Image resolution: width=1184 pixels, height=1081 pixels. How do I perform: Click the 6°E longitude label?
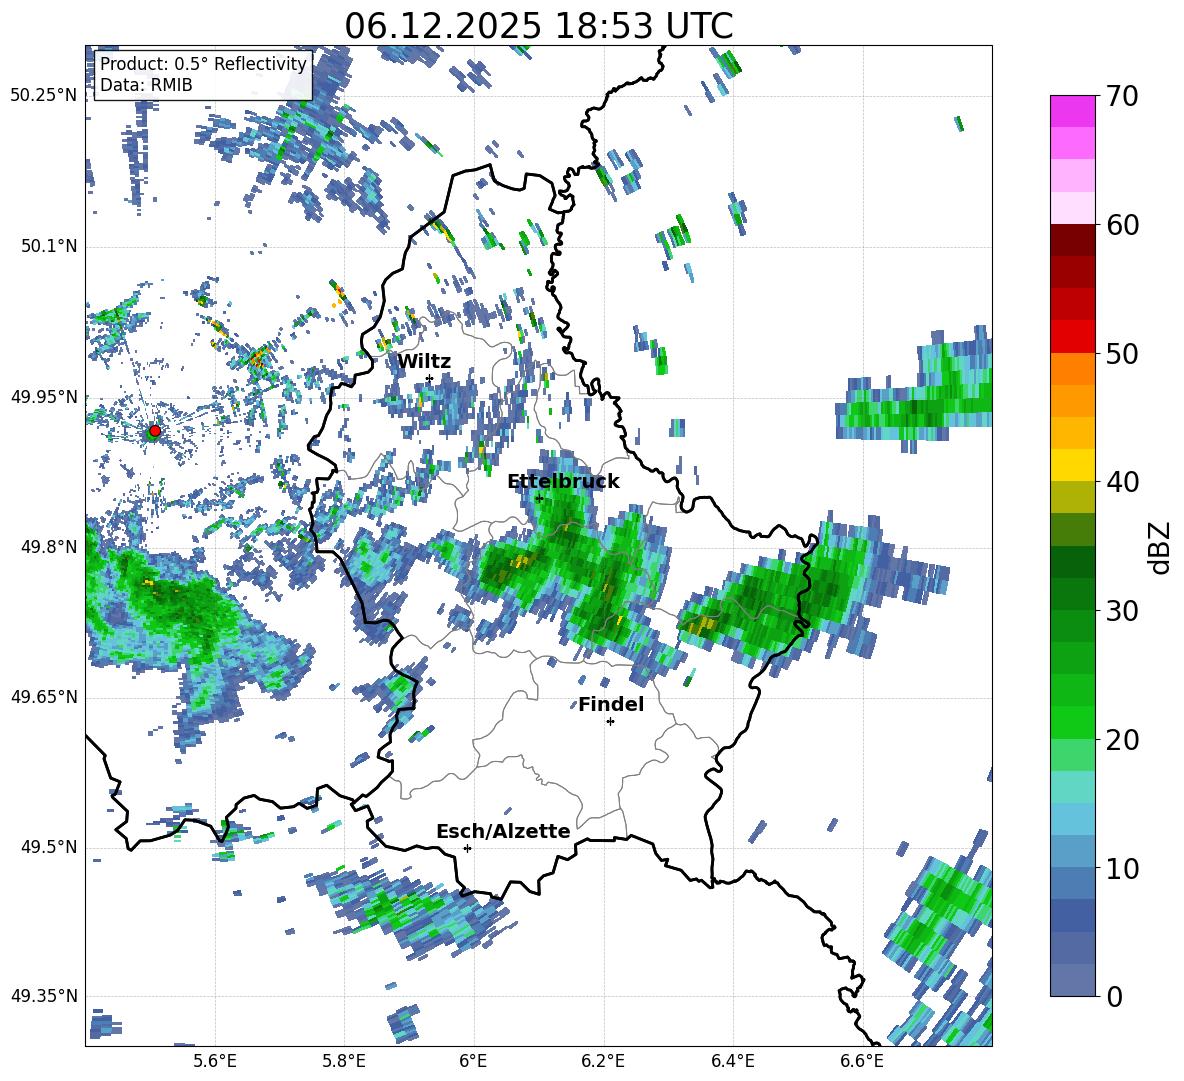[x=473, y=1061]
